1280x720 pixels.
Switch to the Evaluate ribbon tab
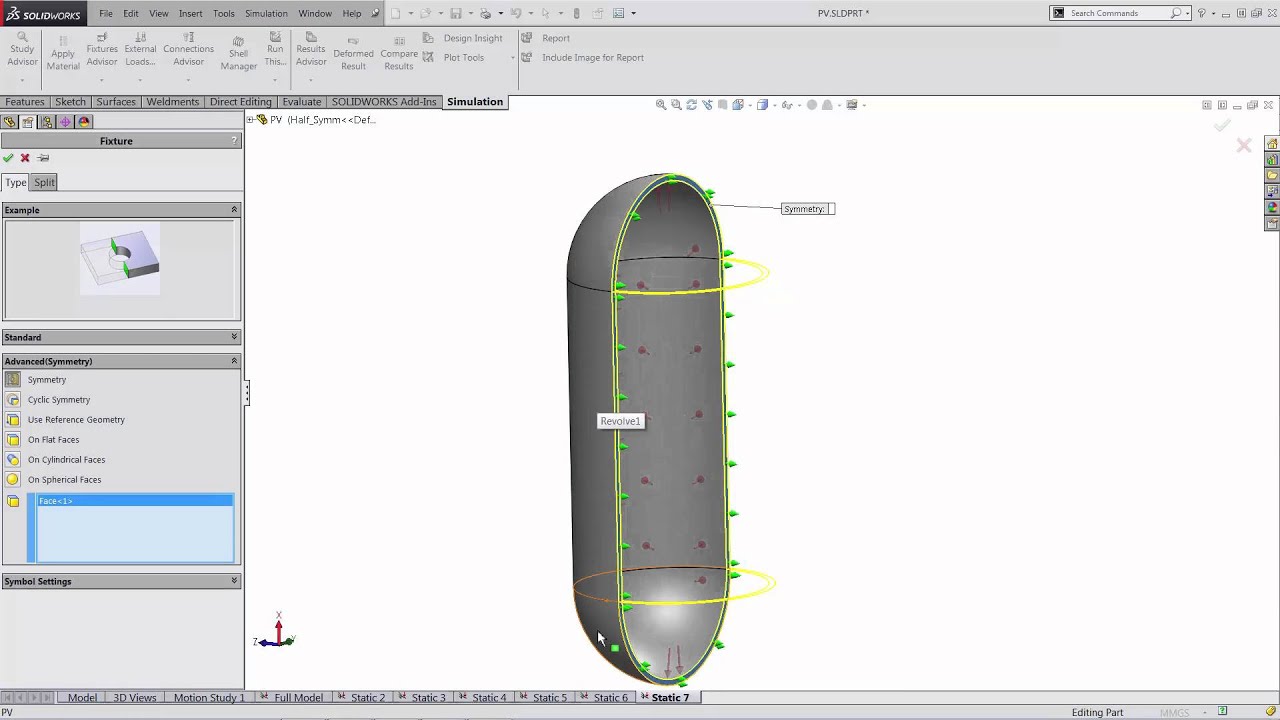(x=301, y=102)
